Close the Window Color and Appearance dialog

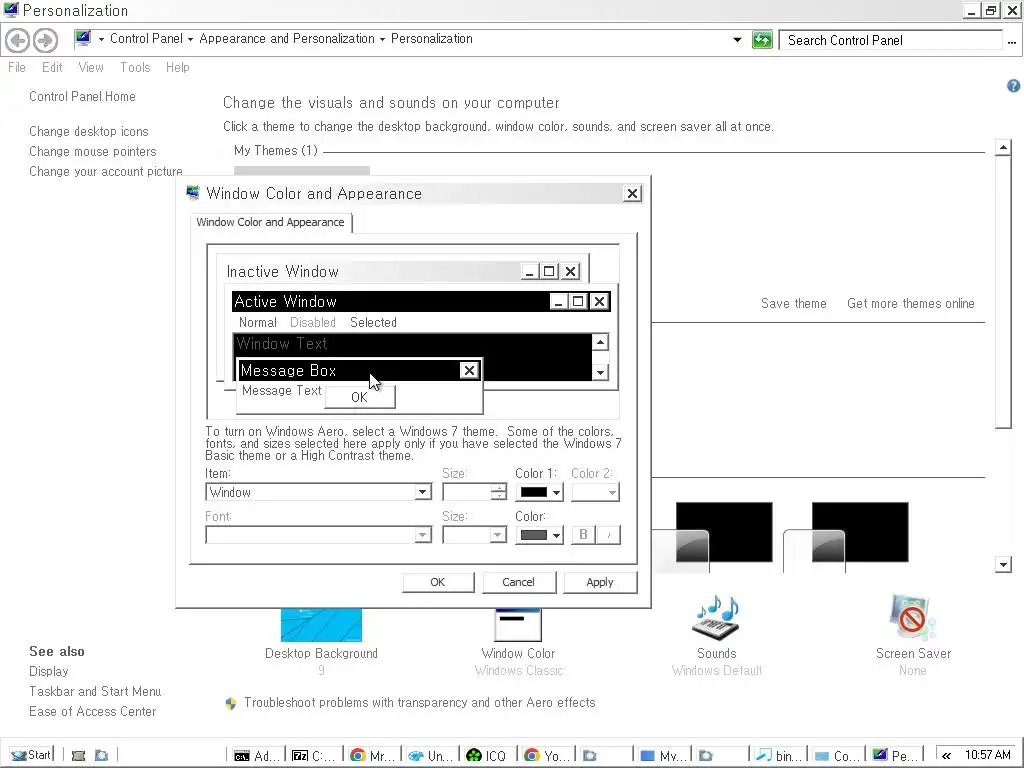pyautogui.click(x=632, y=193)
